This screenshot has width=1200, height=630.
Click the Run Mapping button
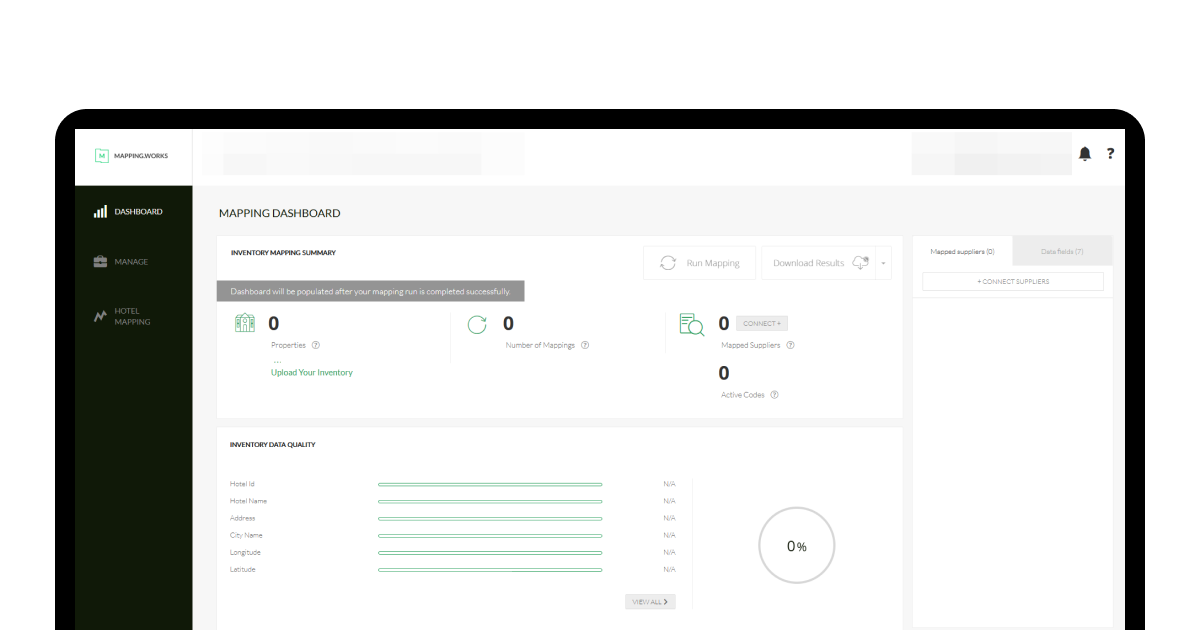(x=699, y=263)
